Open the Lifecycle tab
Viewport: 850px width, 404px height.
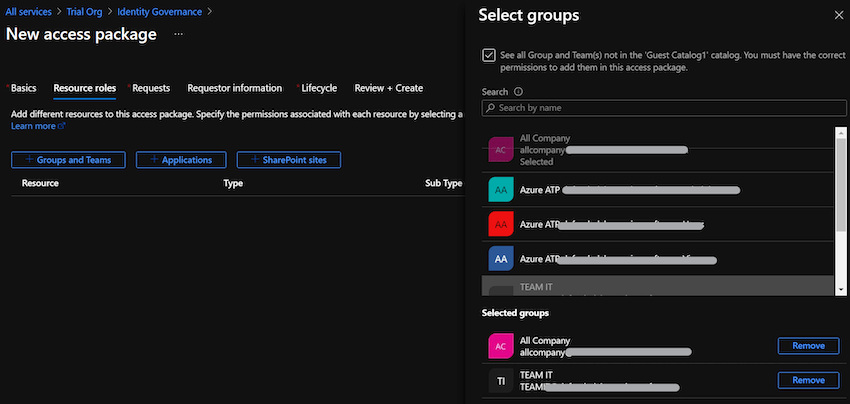318,88
